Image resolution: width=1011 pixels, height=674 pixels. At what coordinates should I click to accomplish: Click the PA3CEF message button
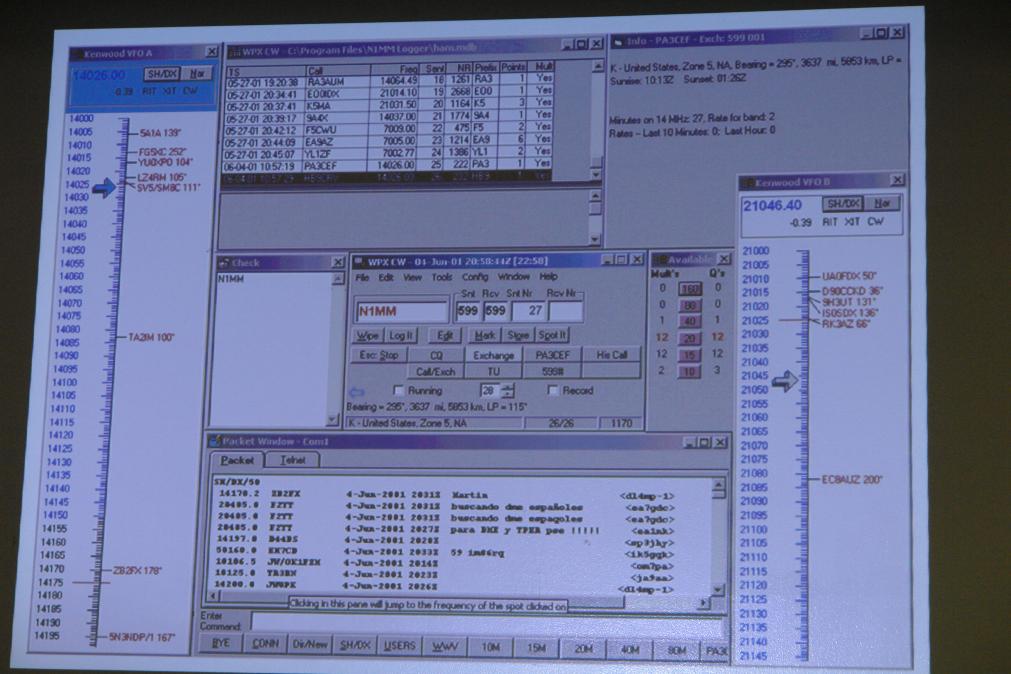click(x=553, y=355)
